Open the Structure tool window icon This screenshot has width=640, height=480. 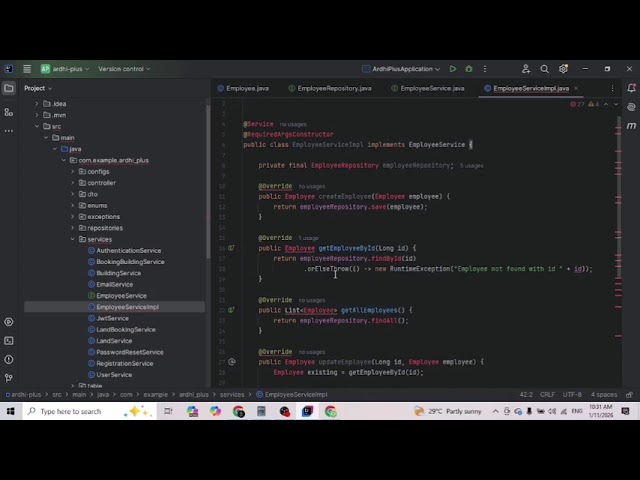pyautogui.click(x=9, y=112)
